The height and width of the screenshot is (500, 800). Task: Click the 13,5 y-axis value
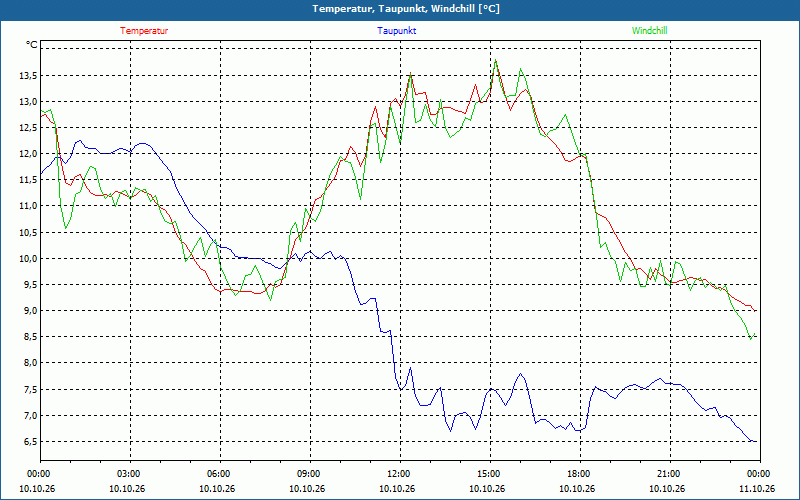pyautogui.click(x=29, y=76)
